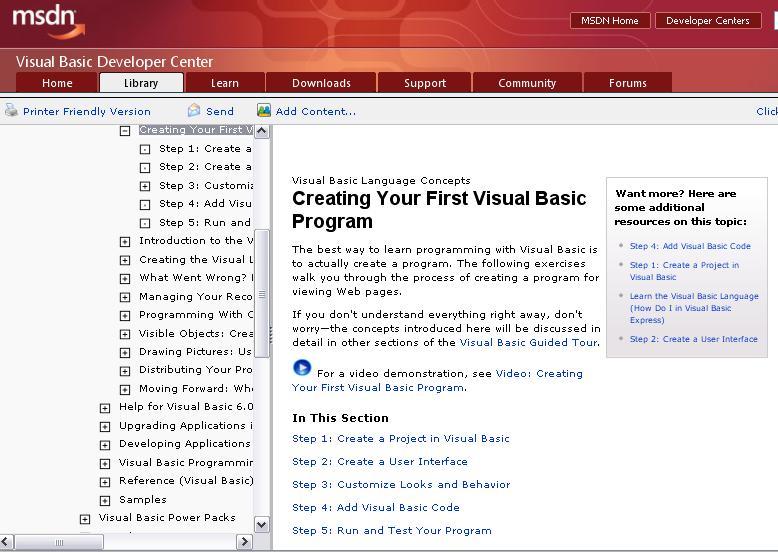Expand Developing Applications node

click(105, 445)
